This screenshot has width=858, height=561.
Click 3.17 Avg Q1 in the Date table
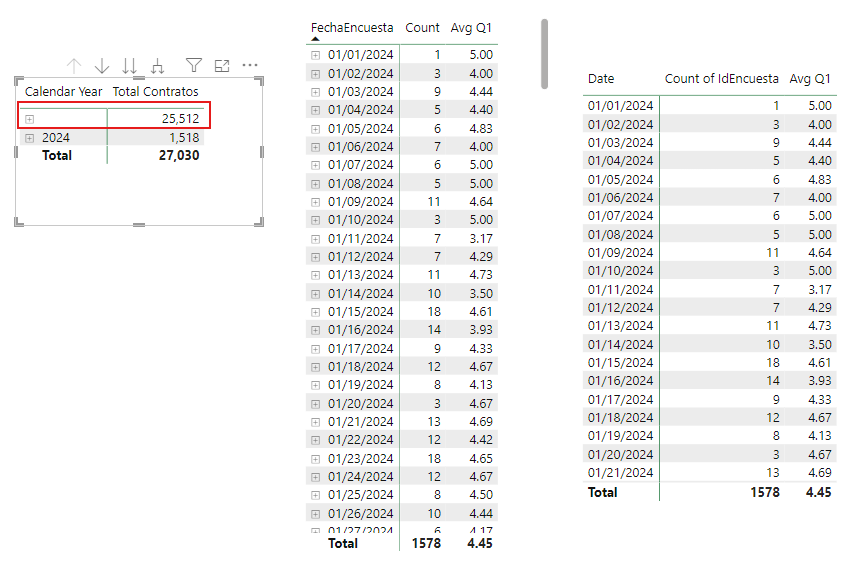[x=820, y=290]
